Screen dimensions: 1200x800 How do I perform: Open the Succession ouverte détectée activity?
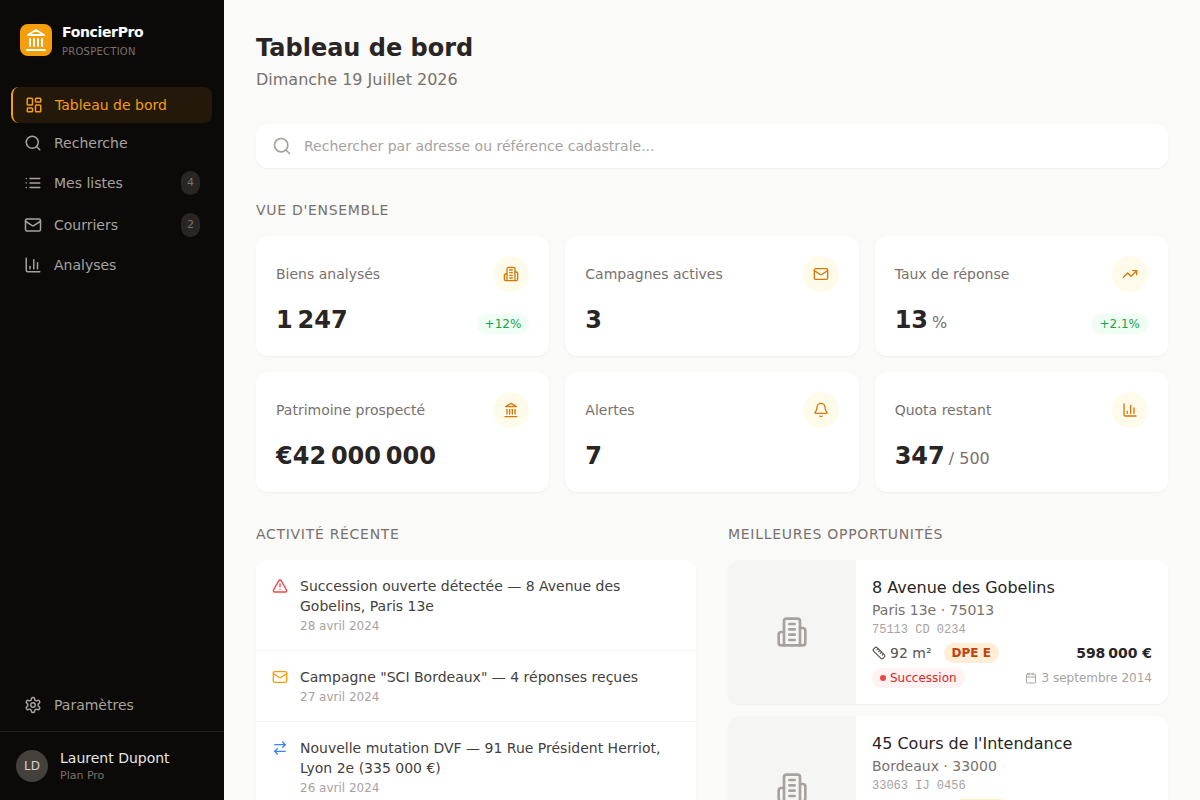[x=476, y=605]
